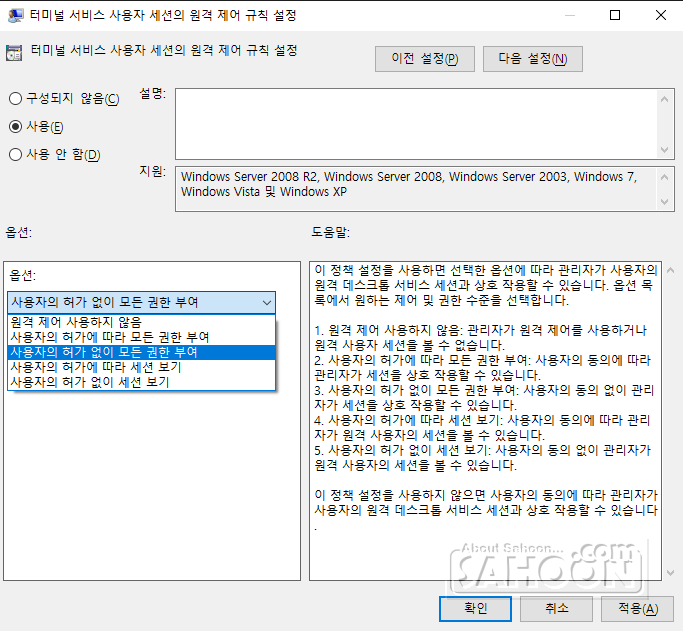The image size is (683, 631).
Task: Click the down arrow of the 지원 box scrollbar
Action: [x=666, y=201]
